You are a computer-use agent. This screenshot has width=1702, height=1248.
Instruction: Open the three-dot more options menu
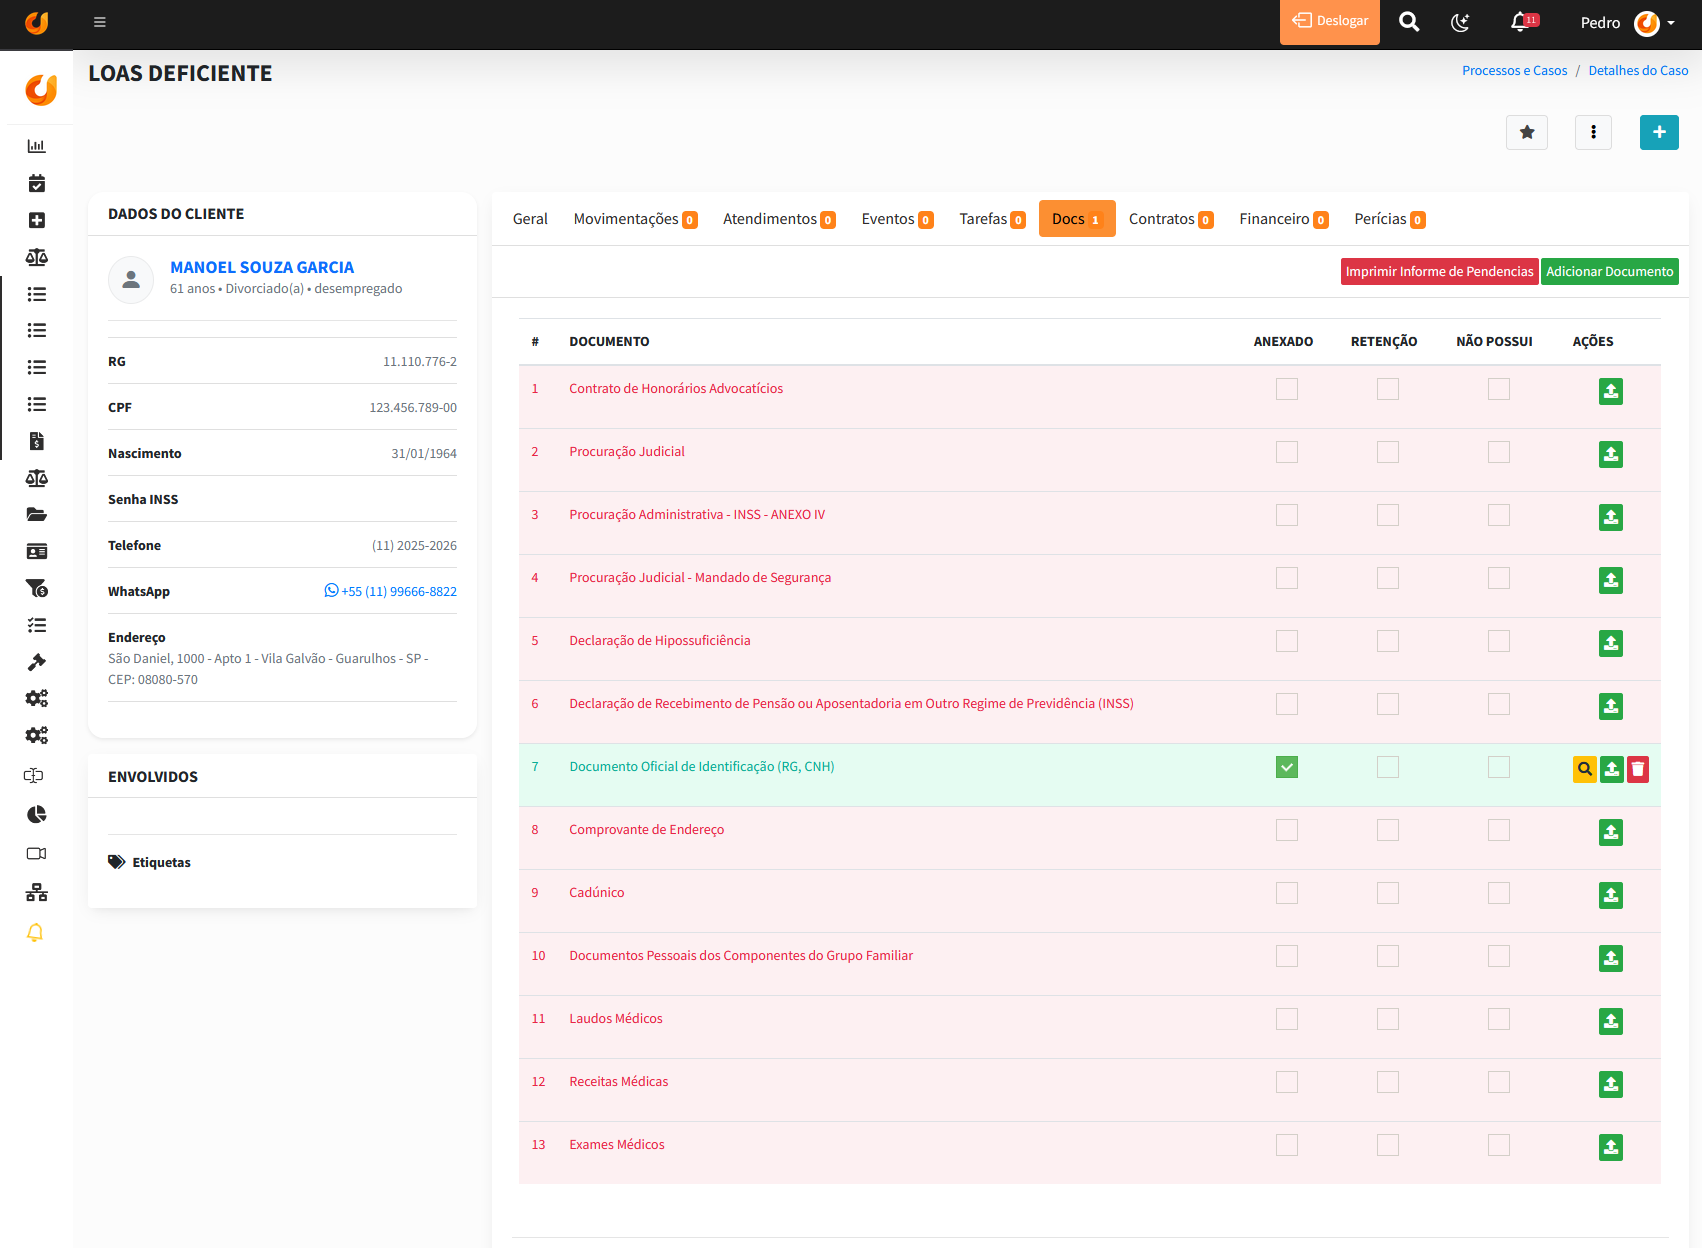coord(1593,132)
